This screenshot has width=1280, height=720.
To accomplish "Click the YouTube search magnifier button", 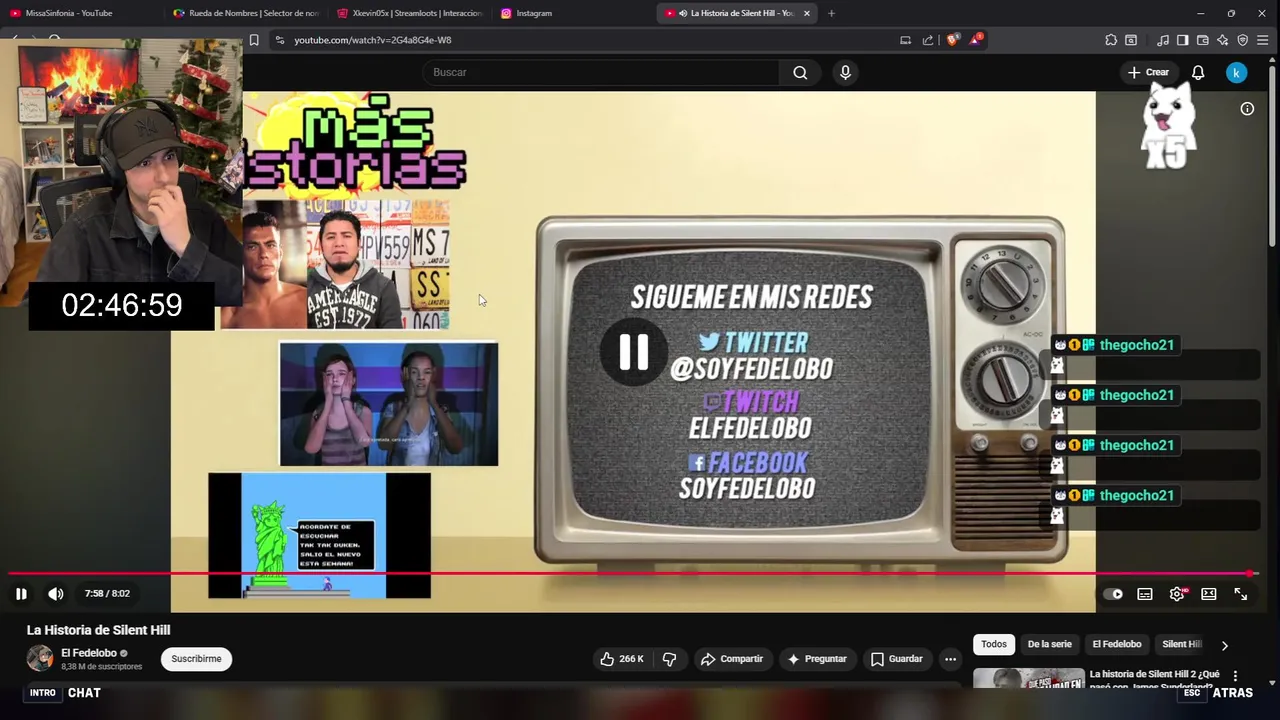I will click(x=800, y=72).
